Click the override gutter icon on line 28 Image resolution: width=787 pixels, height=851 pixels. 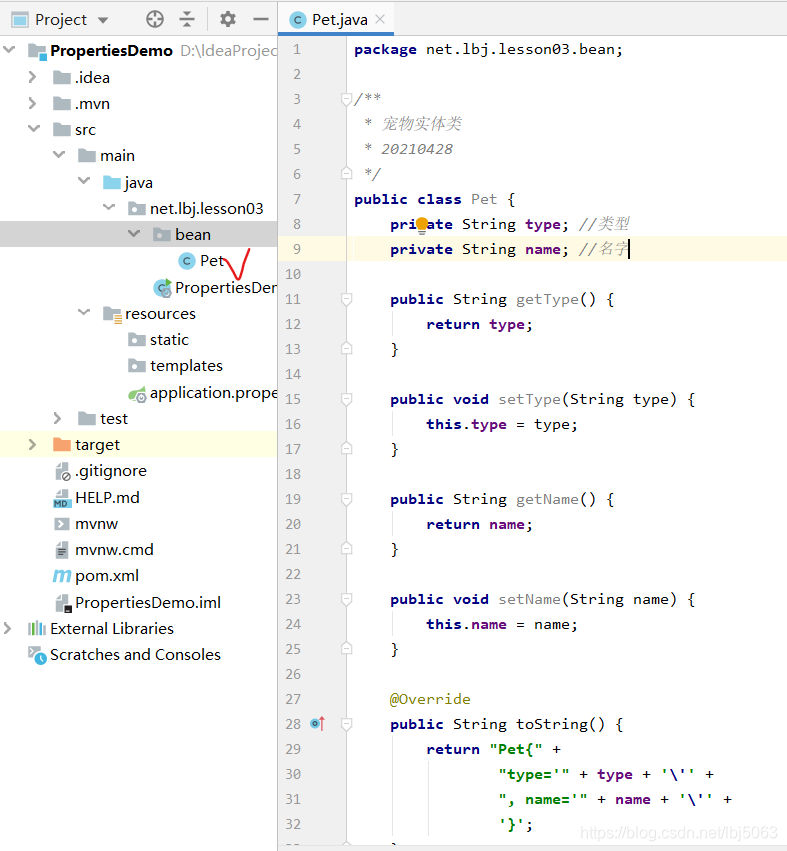point(318,723)
